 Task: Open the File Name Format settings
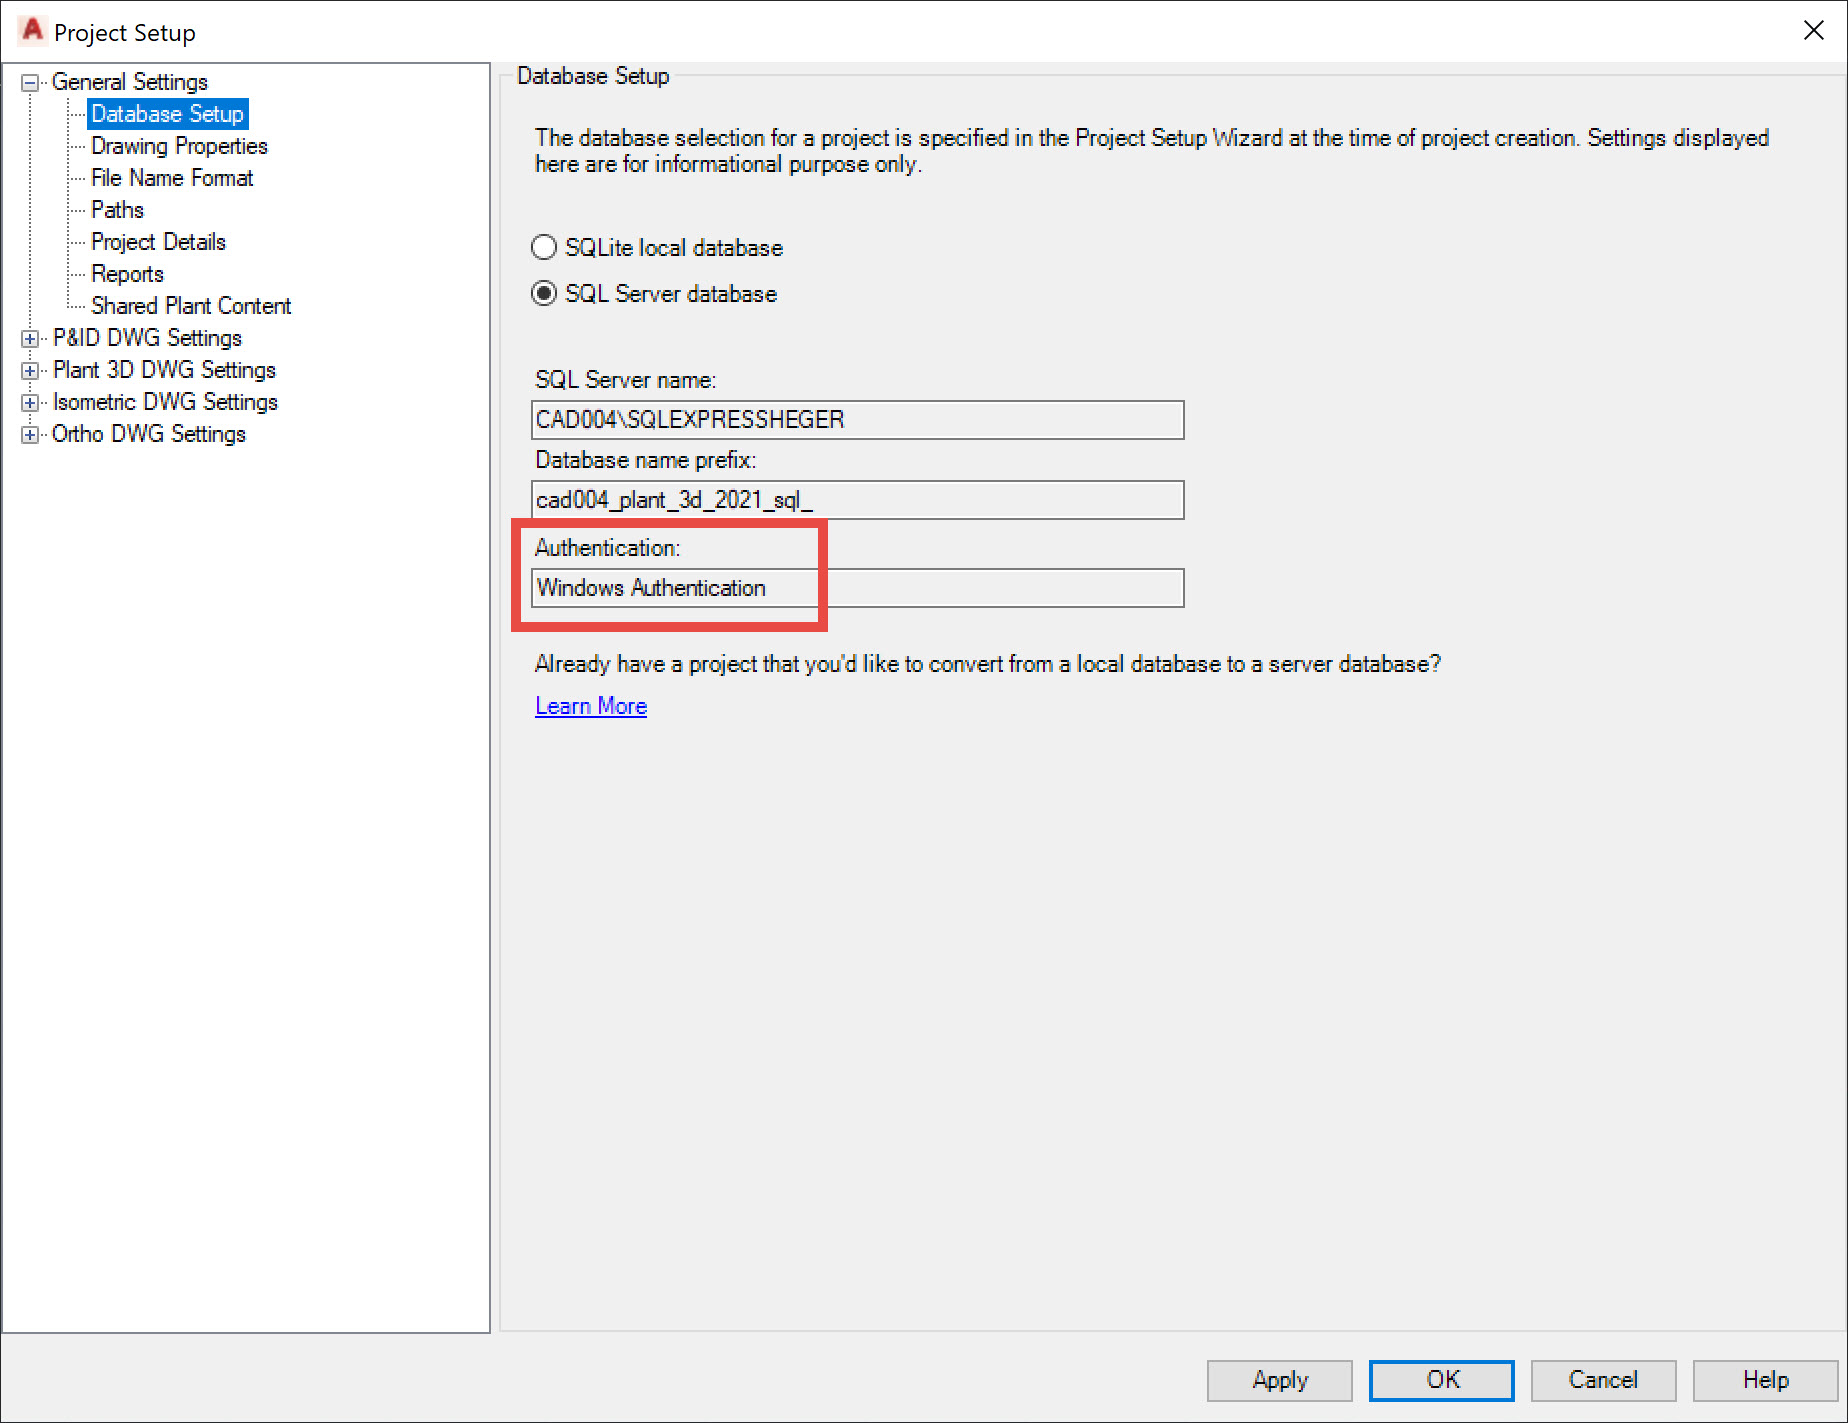pos(171,177)
